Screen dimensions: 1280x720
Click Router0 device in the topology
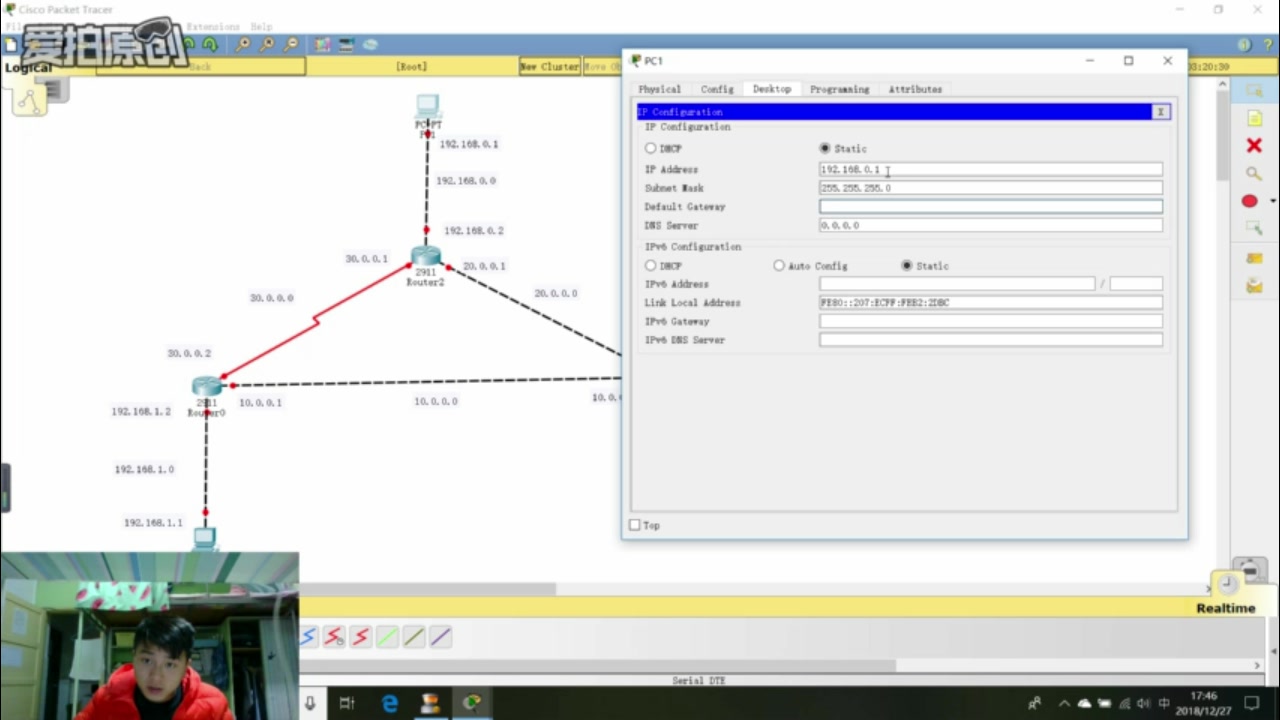pyautogui.click(x=207, y=386)
